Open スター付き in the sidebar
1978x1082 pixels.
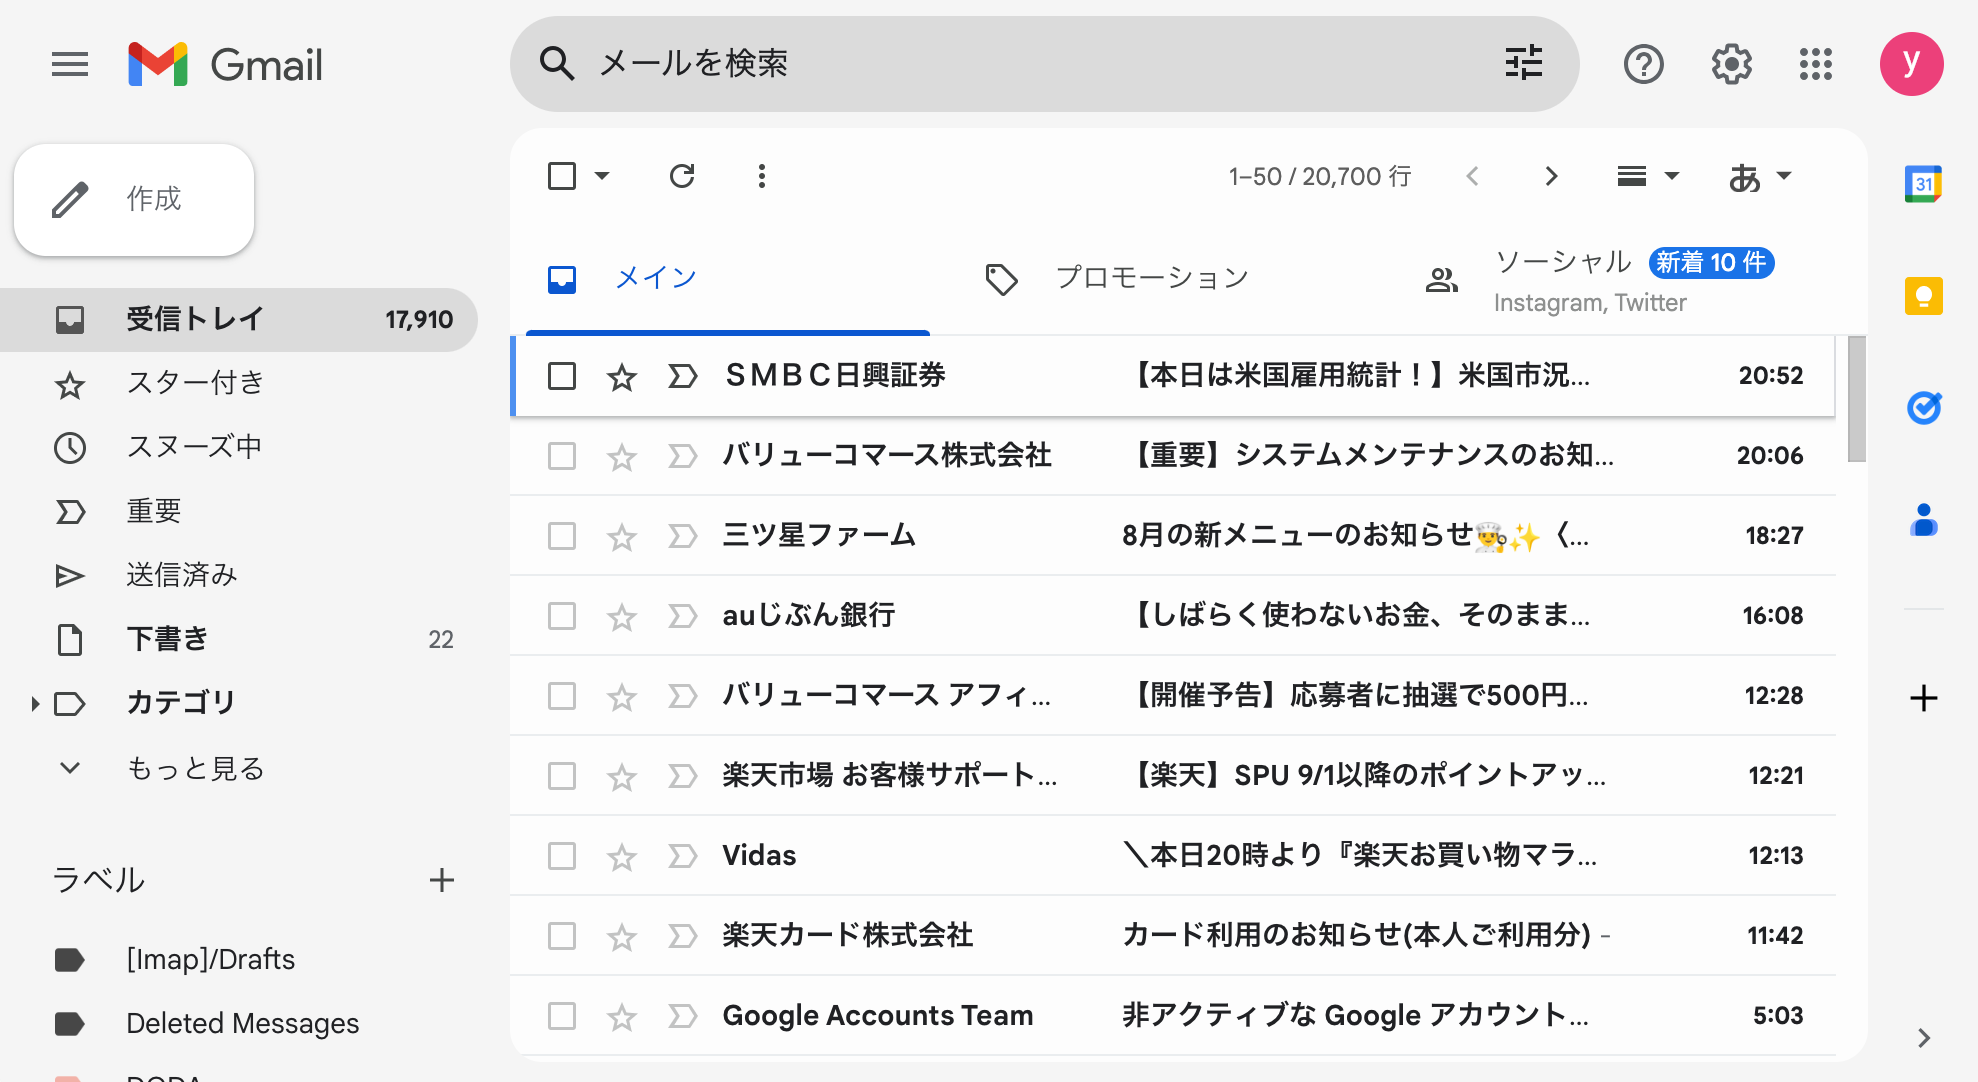coord(238,383)
